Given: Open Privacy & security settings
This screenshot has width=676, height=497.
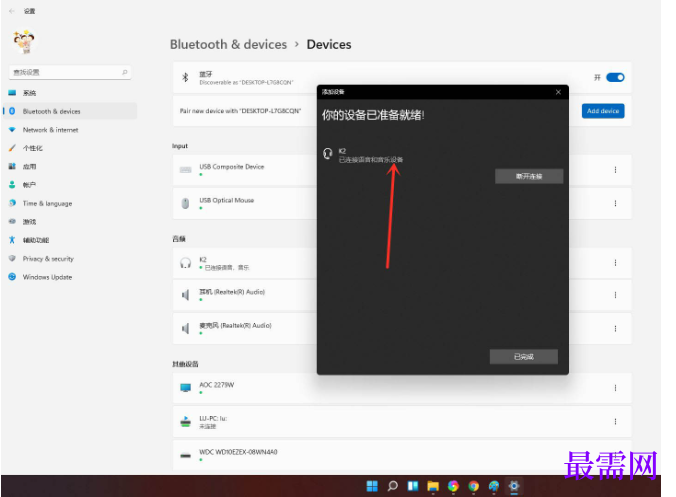Looking at the screenshot, I should coord(70,259).
